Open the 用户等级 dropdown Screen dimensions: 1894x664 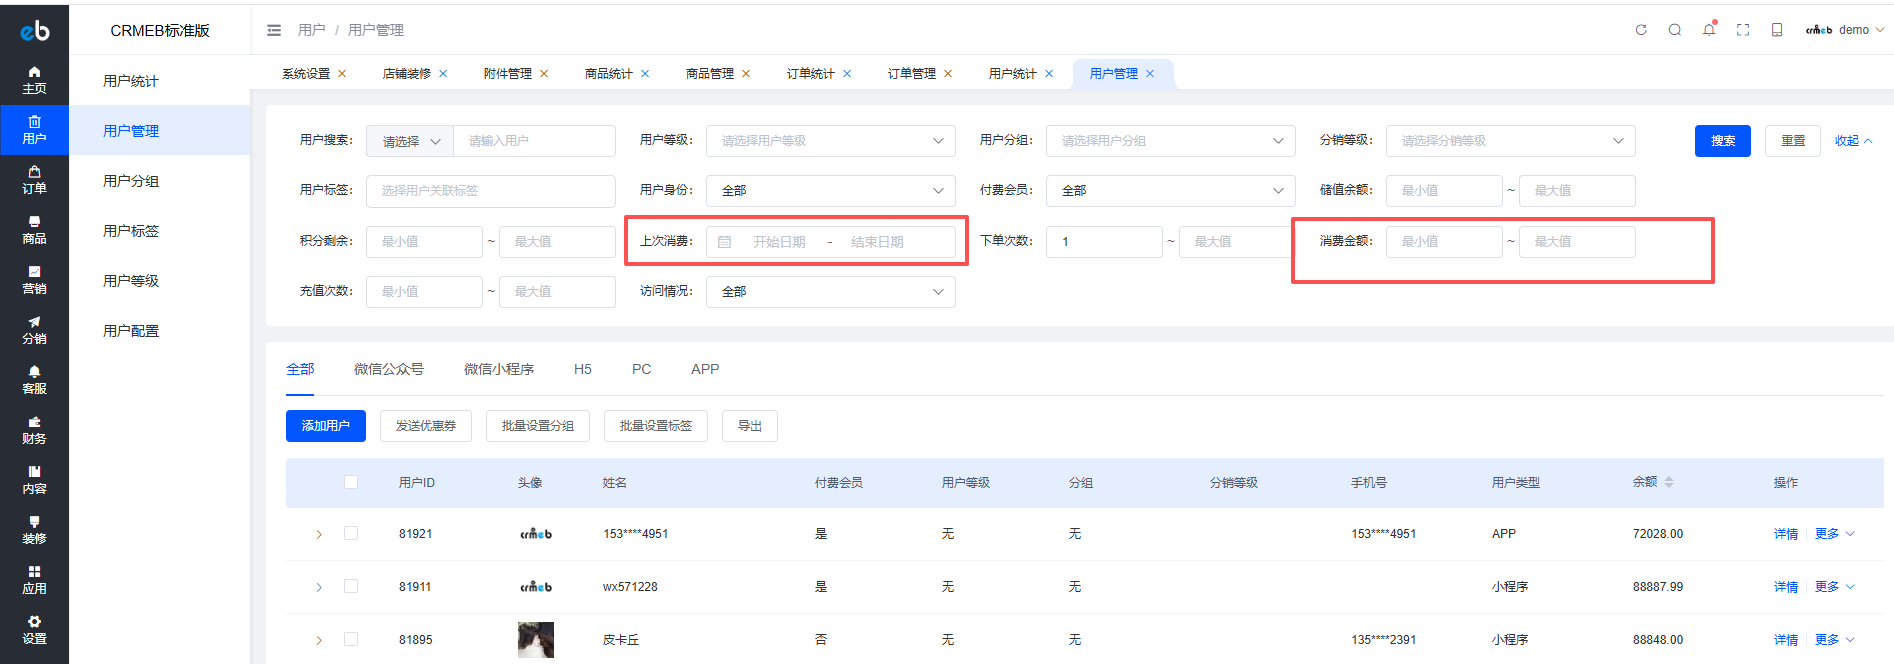[830, 141]
